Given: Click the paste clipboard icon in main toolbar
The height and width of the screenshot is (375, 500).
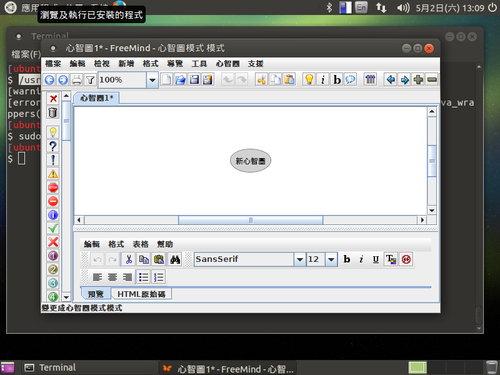Looking at the screenshot, I should coord(289,80).
